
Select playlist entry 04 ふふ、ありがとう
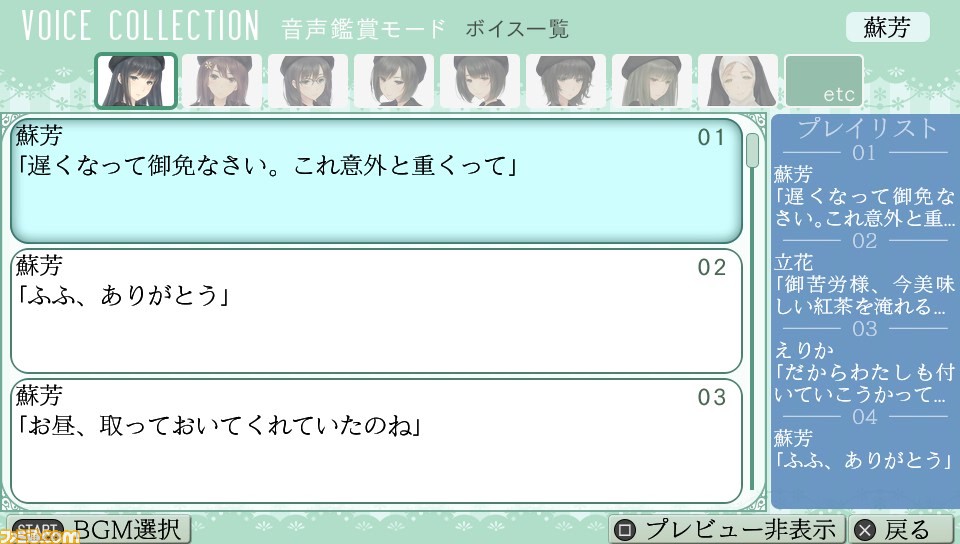864,449
